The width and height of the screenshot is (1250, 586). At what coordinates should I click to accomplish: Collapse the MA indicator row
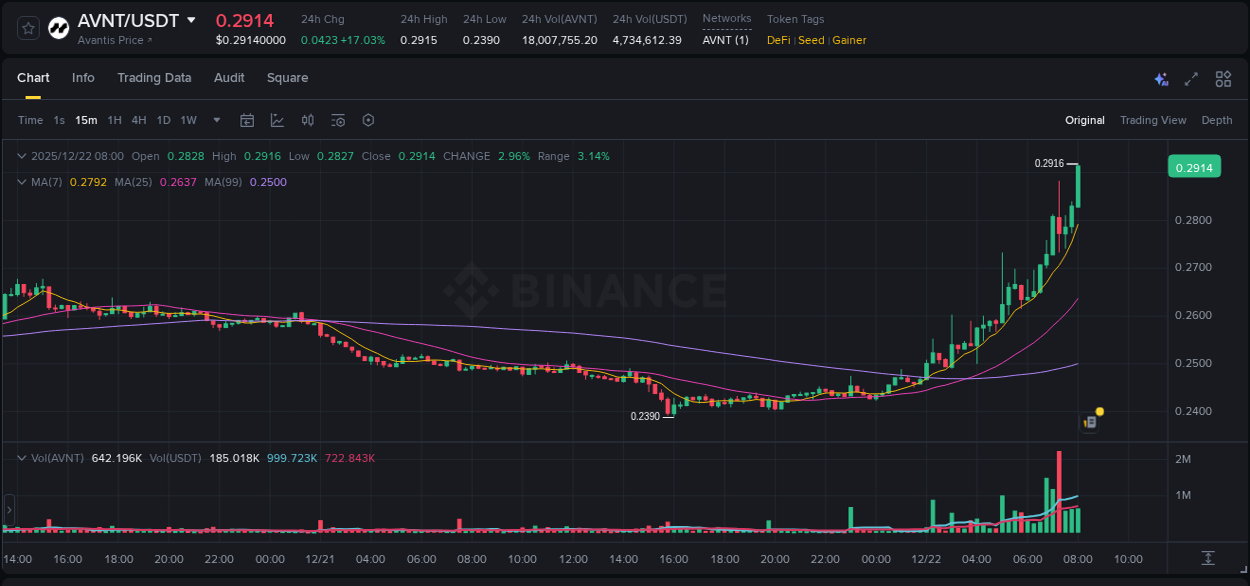(x=20, y=181)
